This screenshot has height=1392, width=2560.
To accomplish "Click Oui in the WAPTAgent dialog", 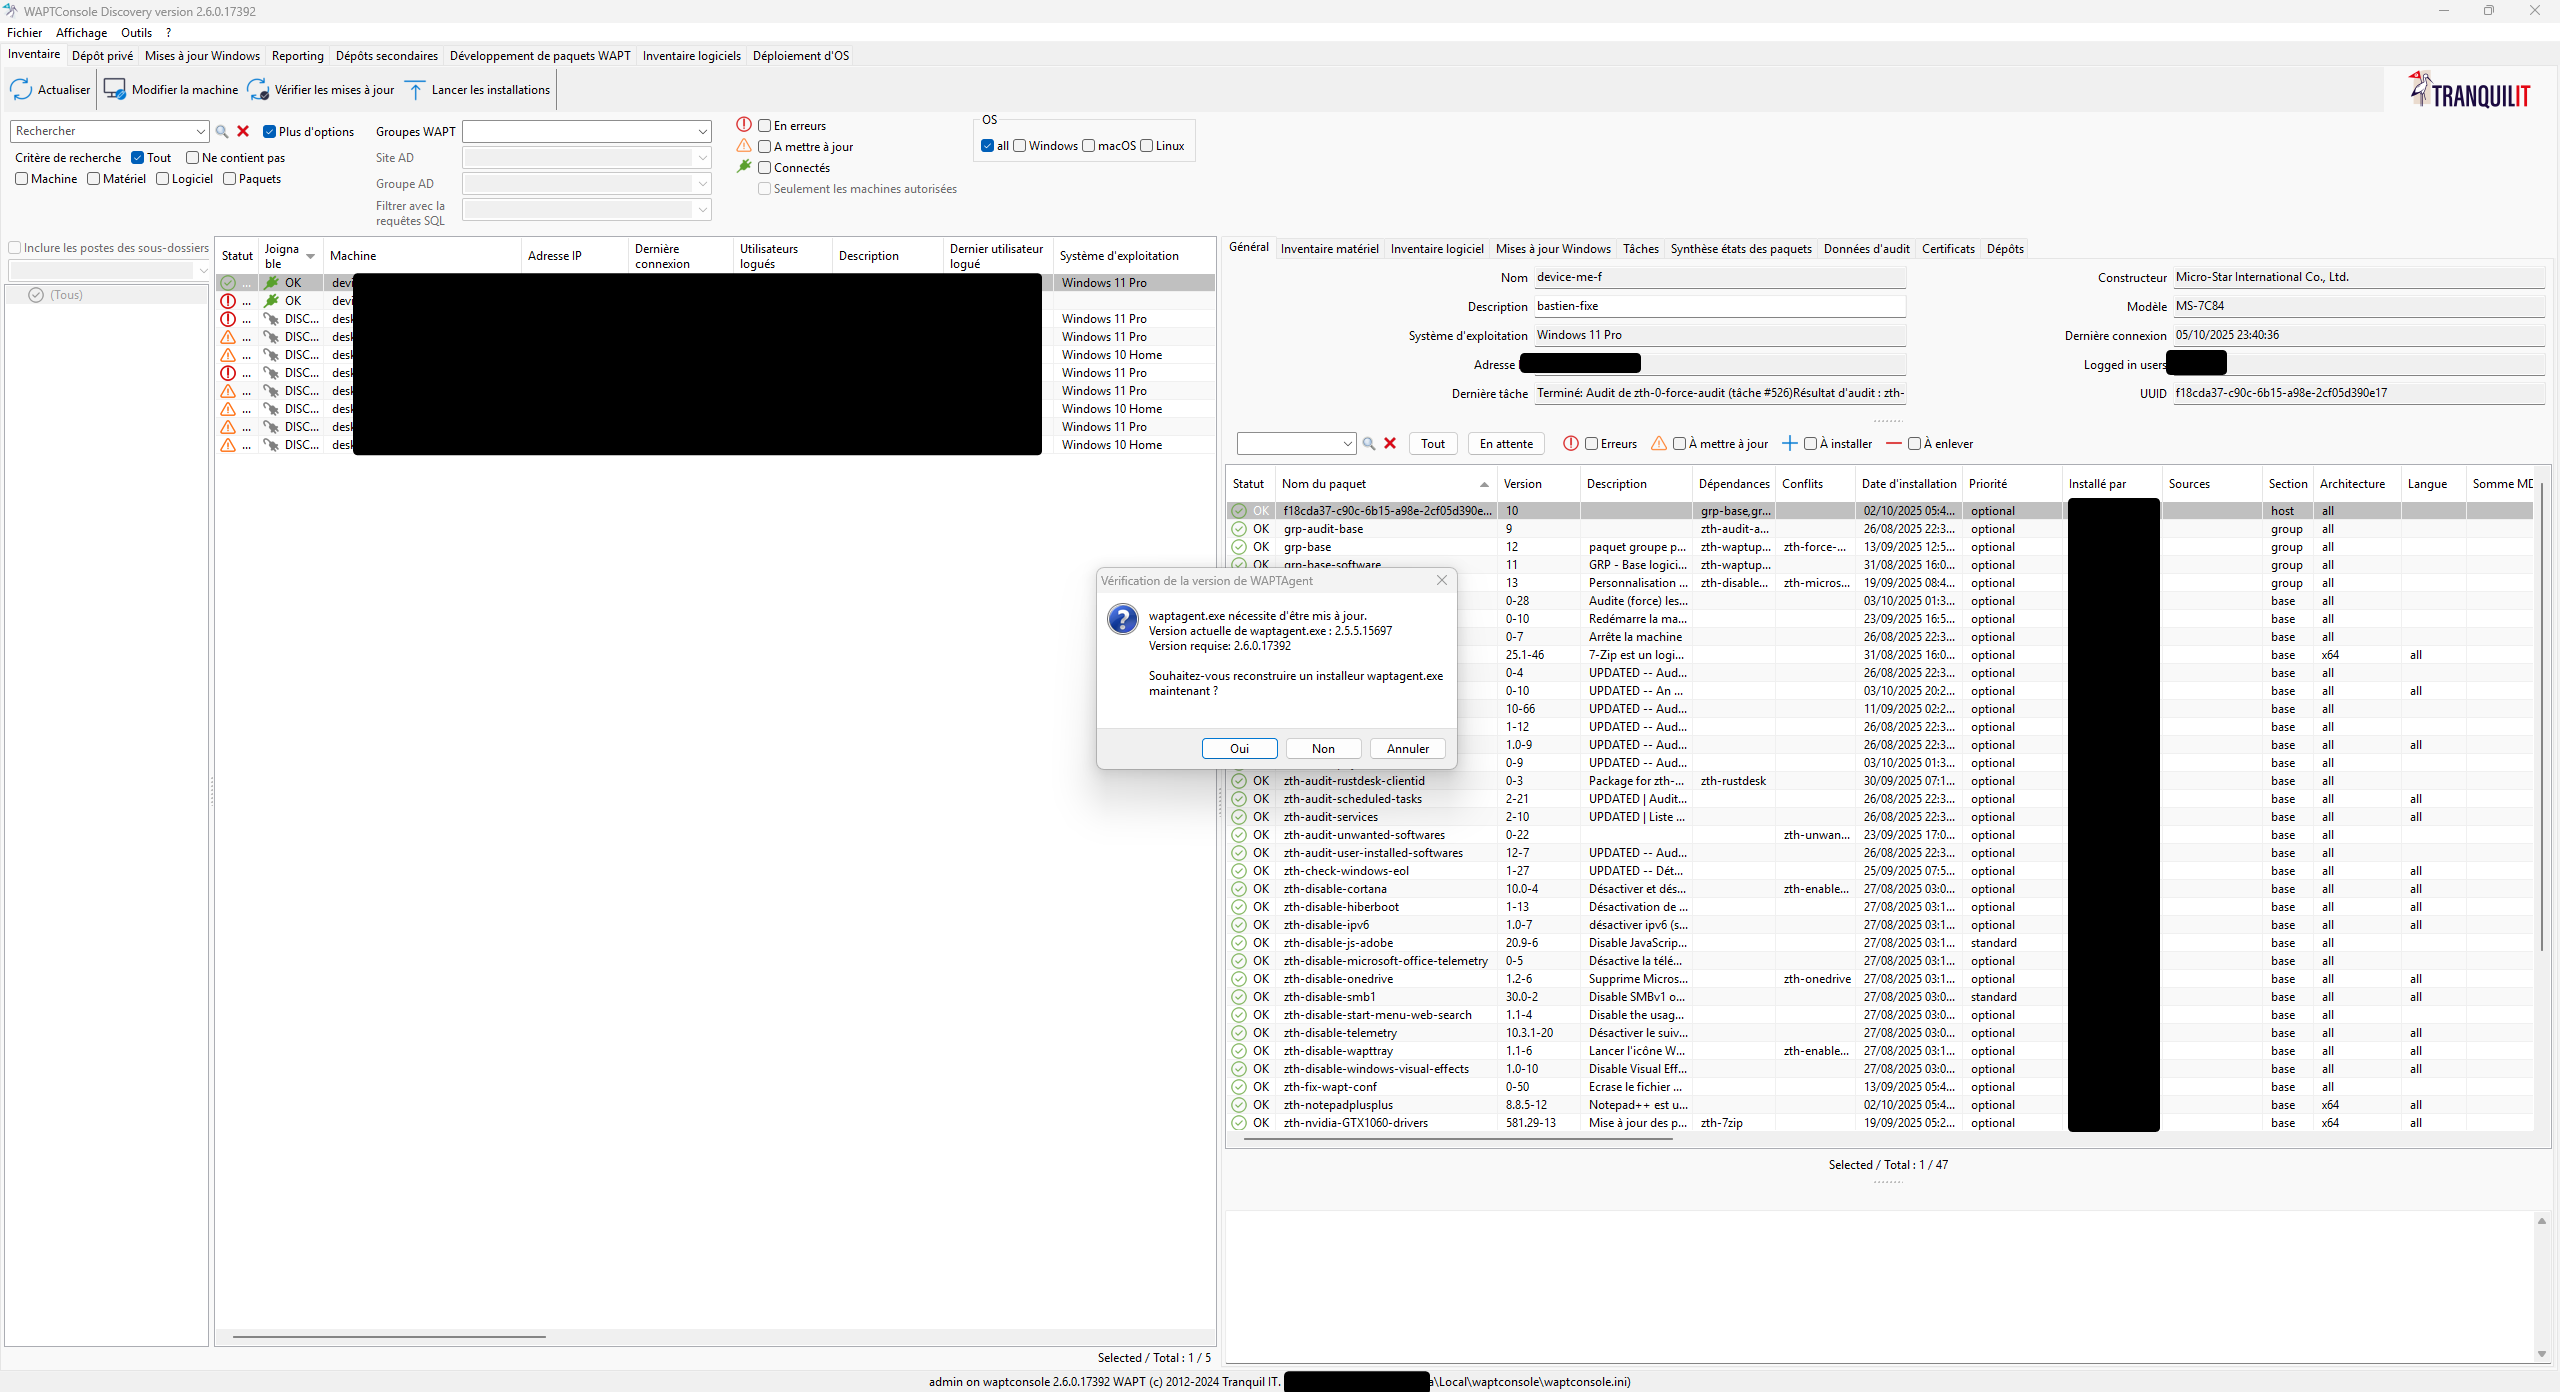I will pos(1239,749).
